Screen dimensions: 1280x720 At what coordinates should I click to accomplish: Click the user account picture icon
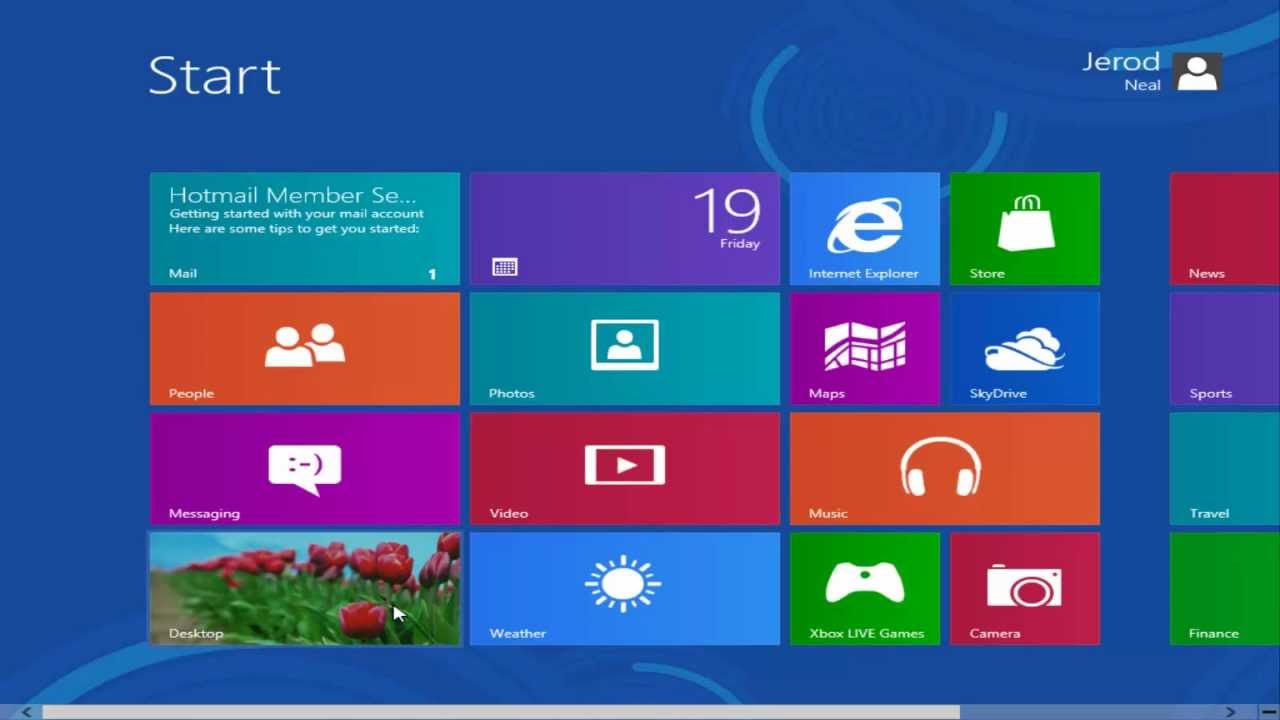1197,72
